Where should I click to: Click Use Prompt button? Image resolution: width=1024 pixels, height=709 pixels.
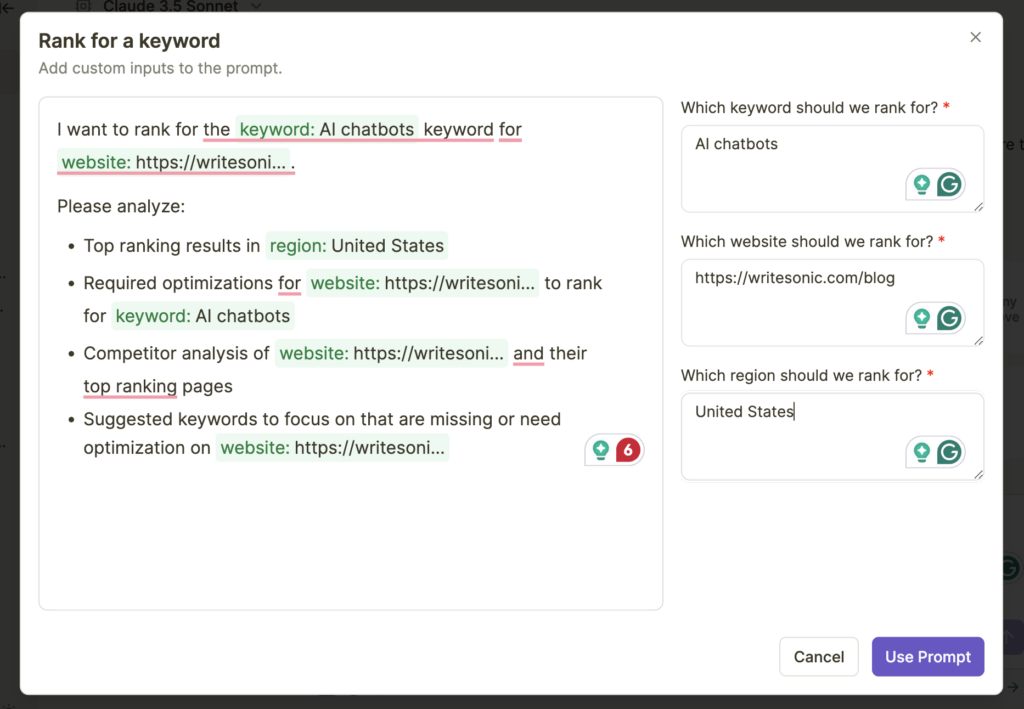click(927, 657)
